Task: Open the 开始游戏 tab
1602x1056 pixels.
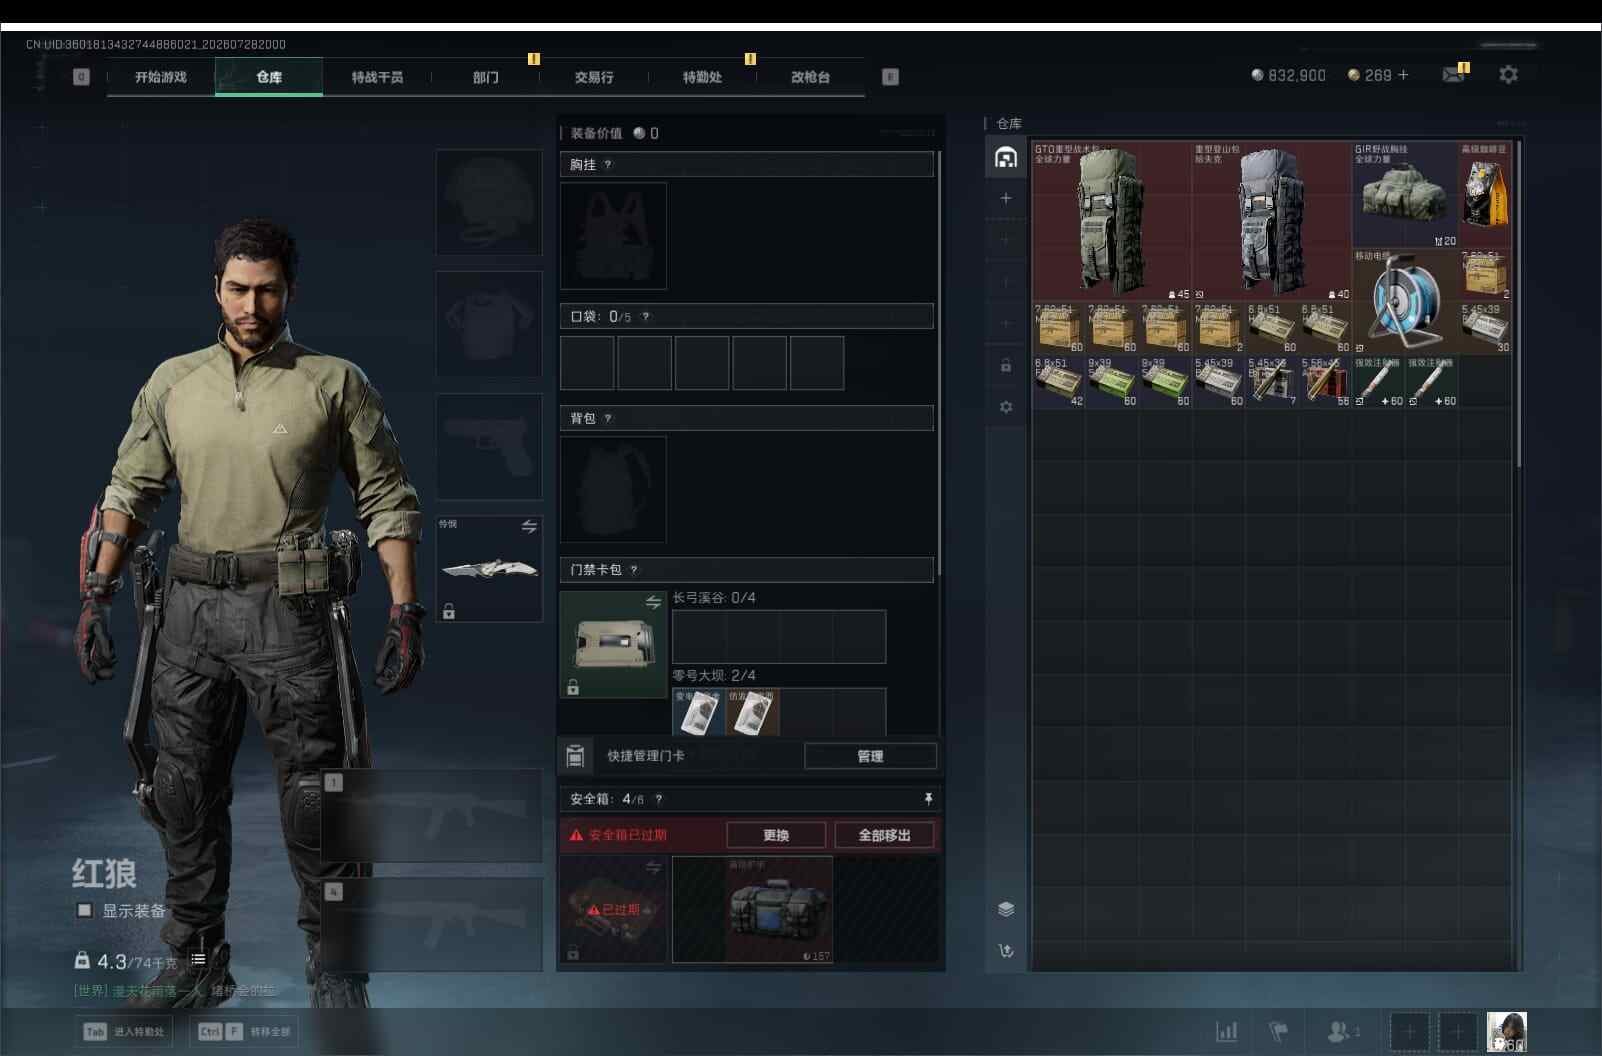Action: (161, 77)
